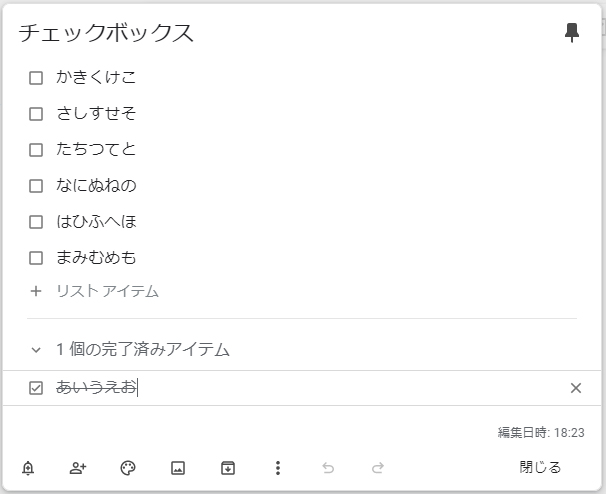
Task: Open the background color palette icon
Action: 128,467
